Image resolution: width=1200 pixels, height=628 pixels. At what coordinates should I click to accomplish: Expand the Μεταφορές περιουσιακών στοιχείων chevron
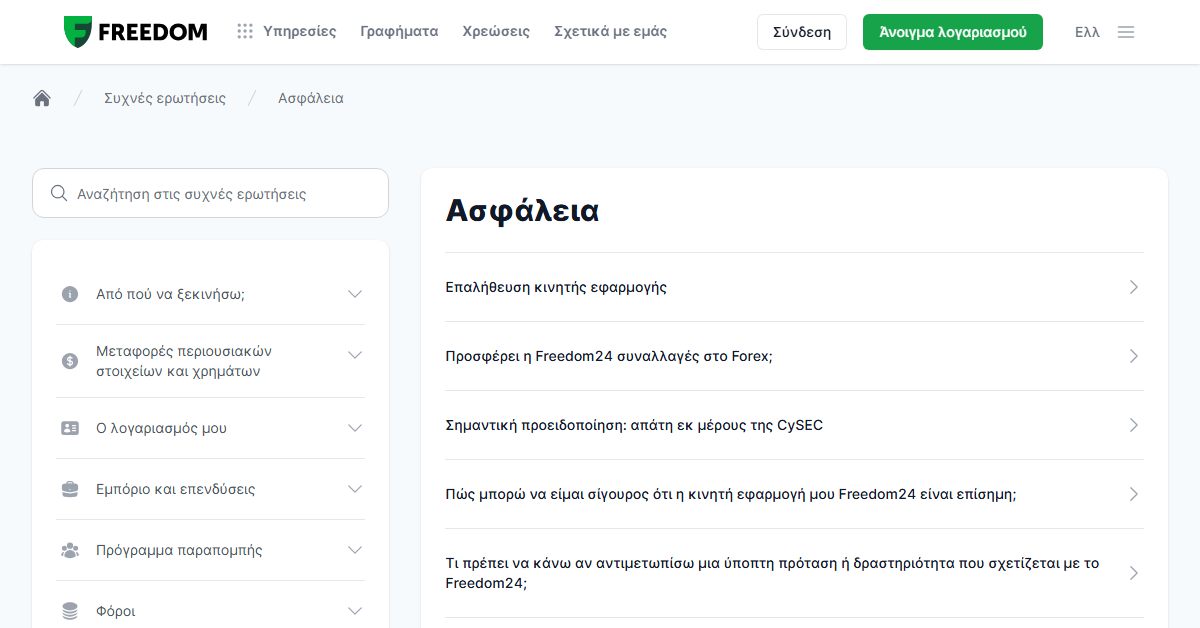355,355
